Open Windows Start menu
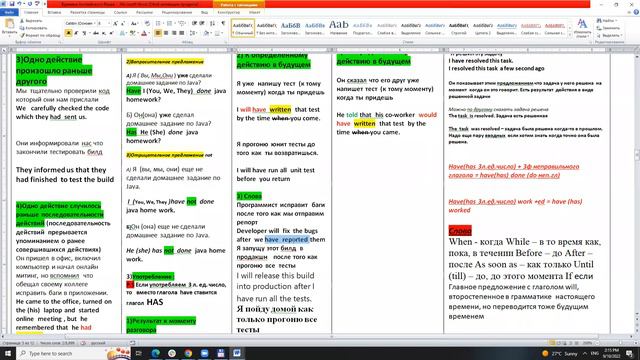This screenshot has width=640, height=360. pos(8,353)
